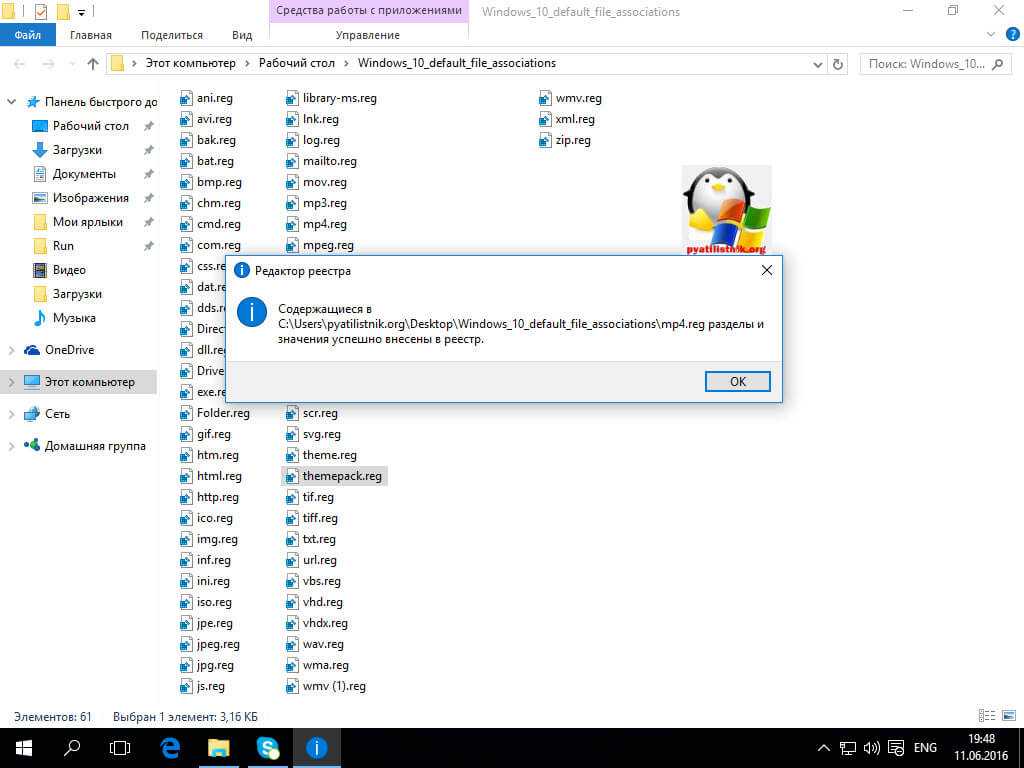Viewport: 1024px width, 768px height.
Task: Expand the Сеть tree node
Action: 11,414
